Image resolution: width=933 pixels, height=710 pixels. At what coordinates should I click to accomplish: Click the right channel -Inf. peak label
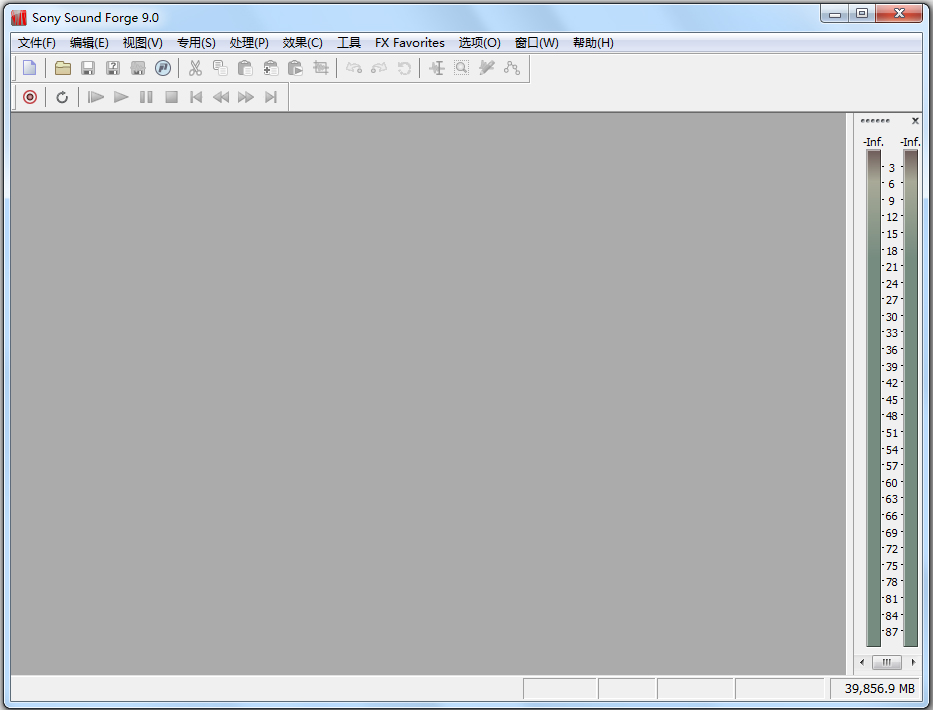910,142
